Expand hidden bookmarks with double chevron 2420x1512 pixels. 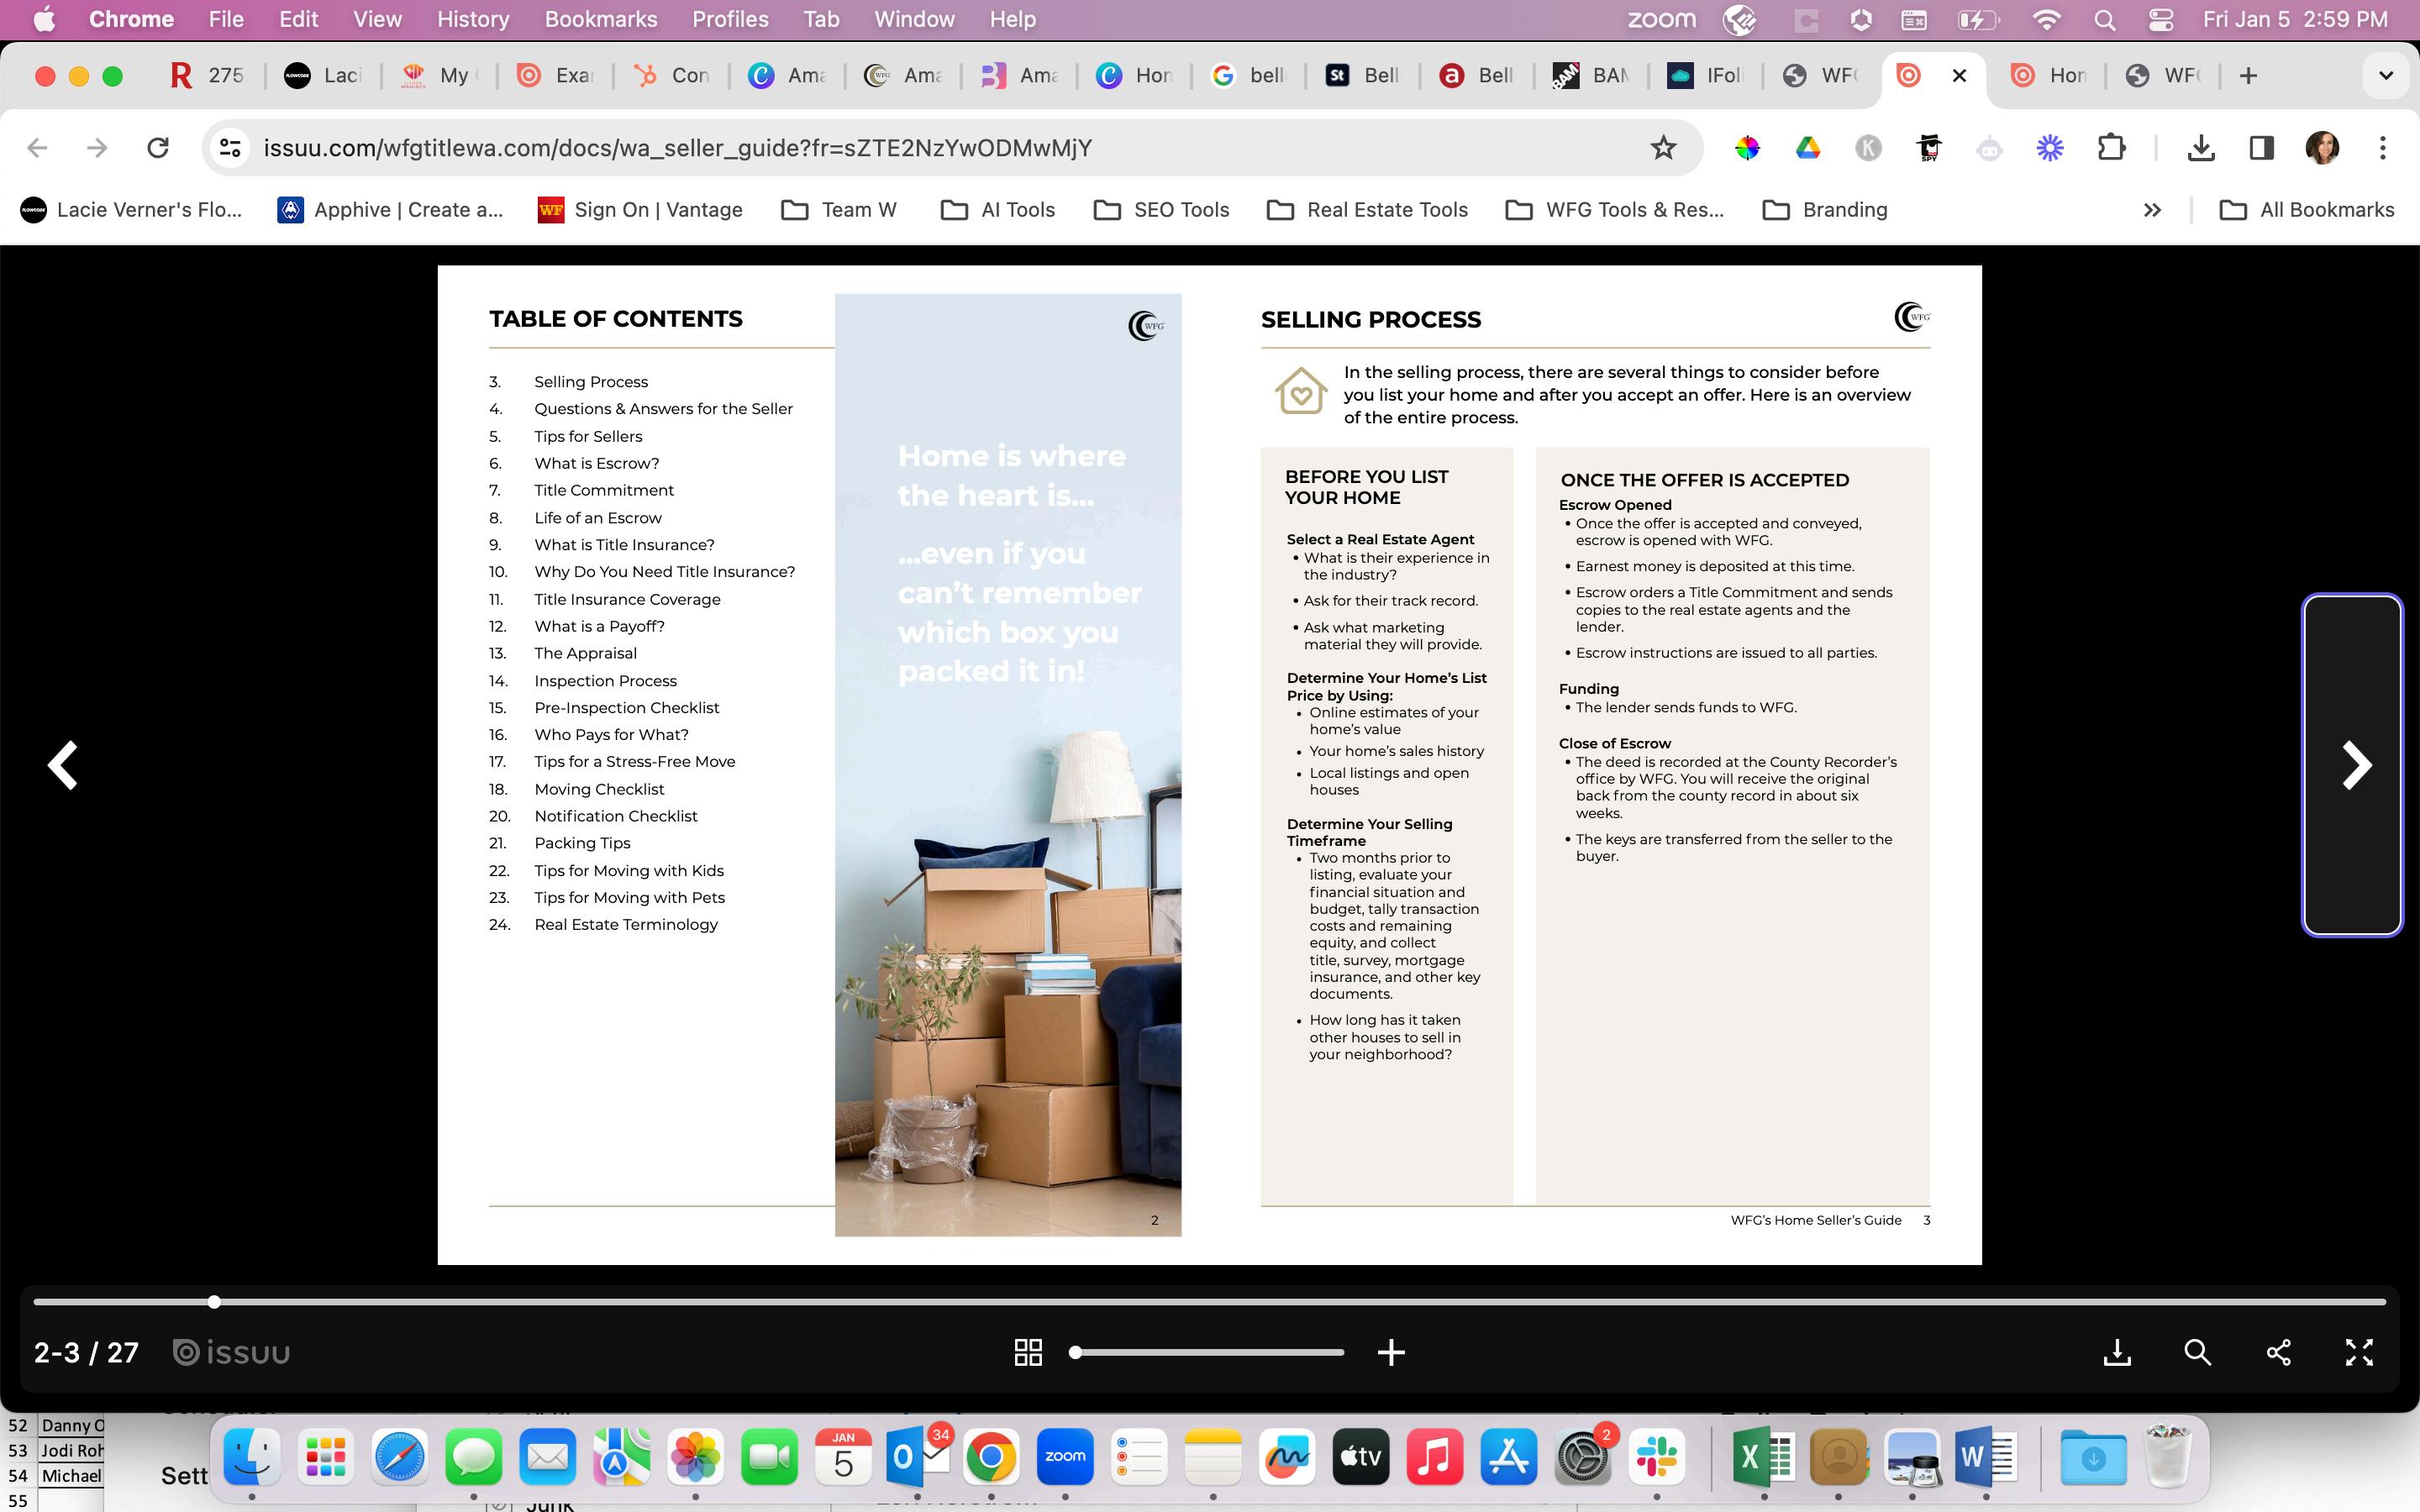[x=2152, y=210]
